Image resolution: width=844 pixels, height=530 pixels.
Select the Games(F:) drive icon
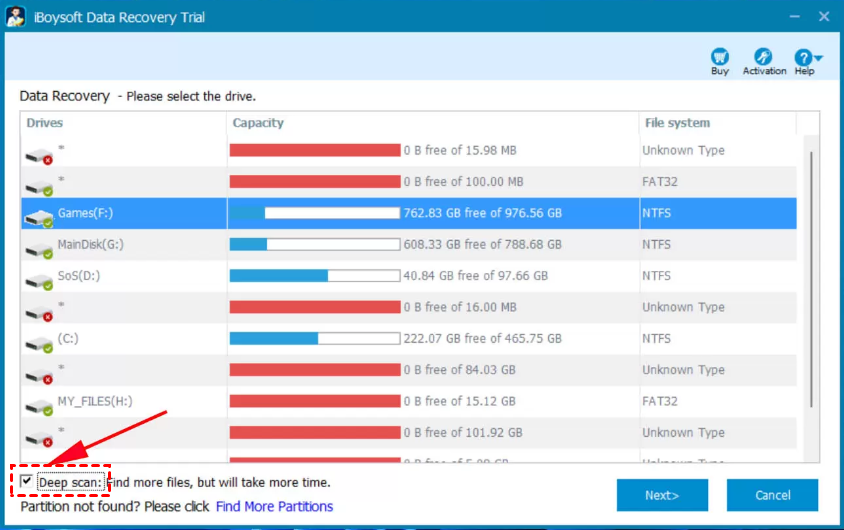(x=39, y=218)
